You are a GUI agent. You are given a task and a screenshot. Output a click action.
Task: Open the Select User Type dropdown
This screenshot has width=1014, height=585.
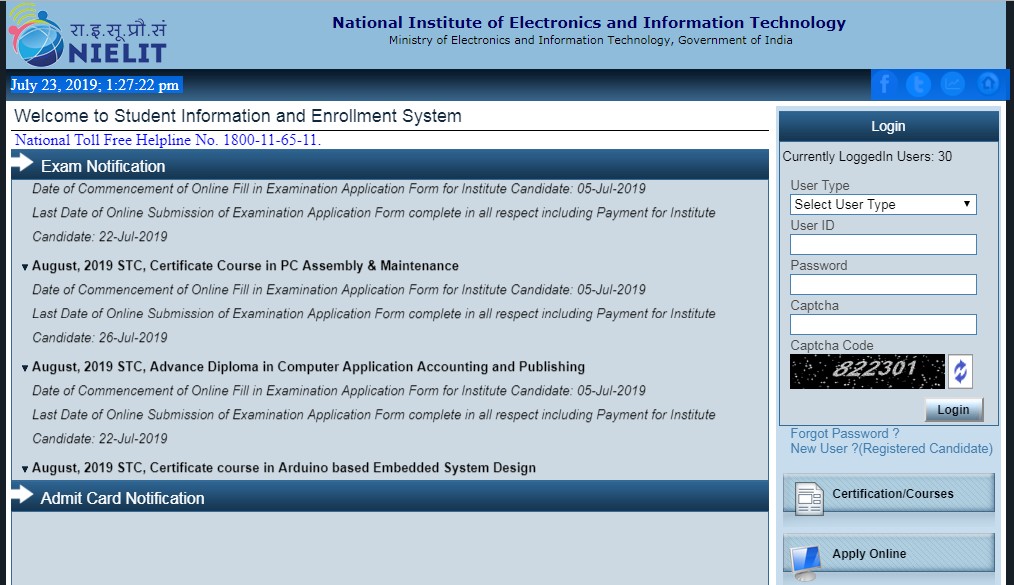pos(883,204)
